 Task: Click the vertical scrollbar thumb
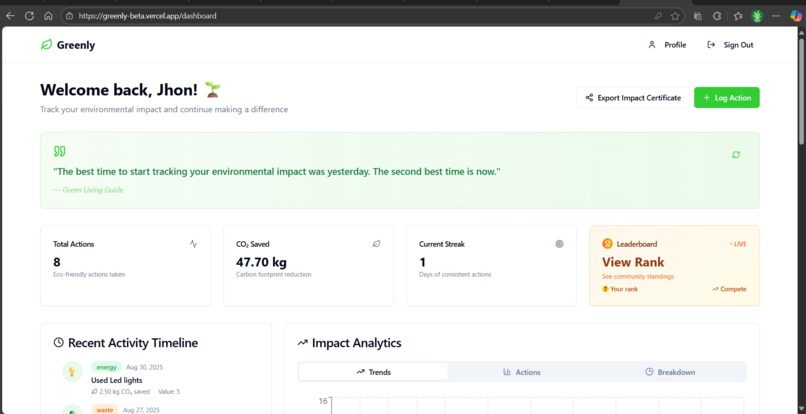pos(801,92)
